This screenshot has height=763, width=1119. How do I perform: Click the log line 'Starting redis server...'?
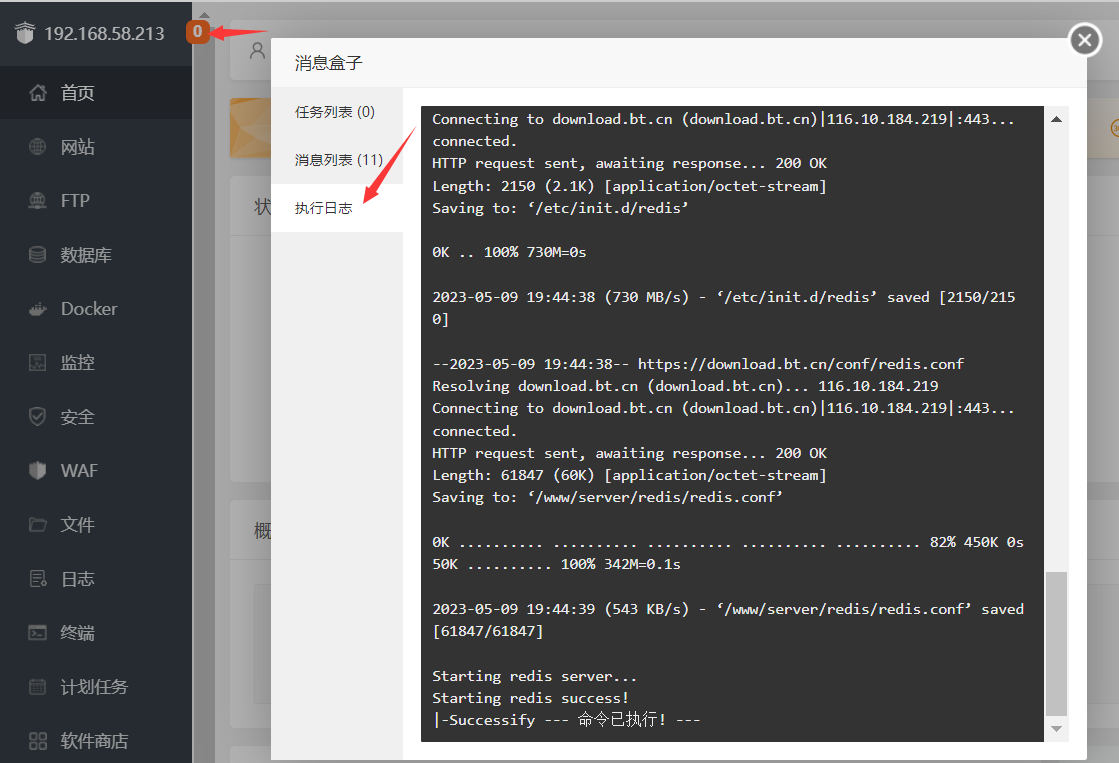(x=535, y=676)
